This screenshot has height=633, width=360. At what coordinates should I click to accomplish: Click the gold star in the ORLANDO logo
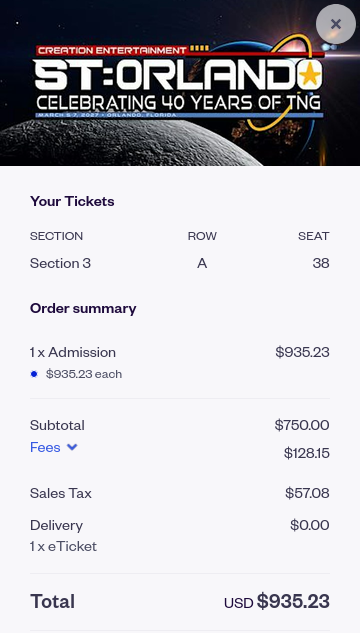coord(310,74)
